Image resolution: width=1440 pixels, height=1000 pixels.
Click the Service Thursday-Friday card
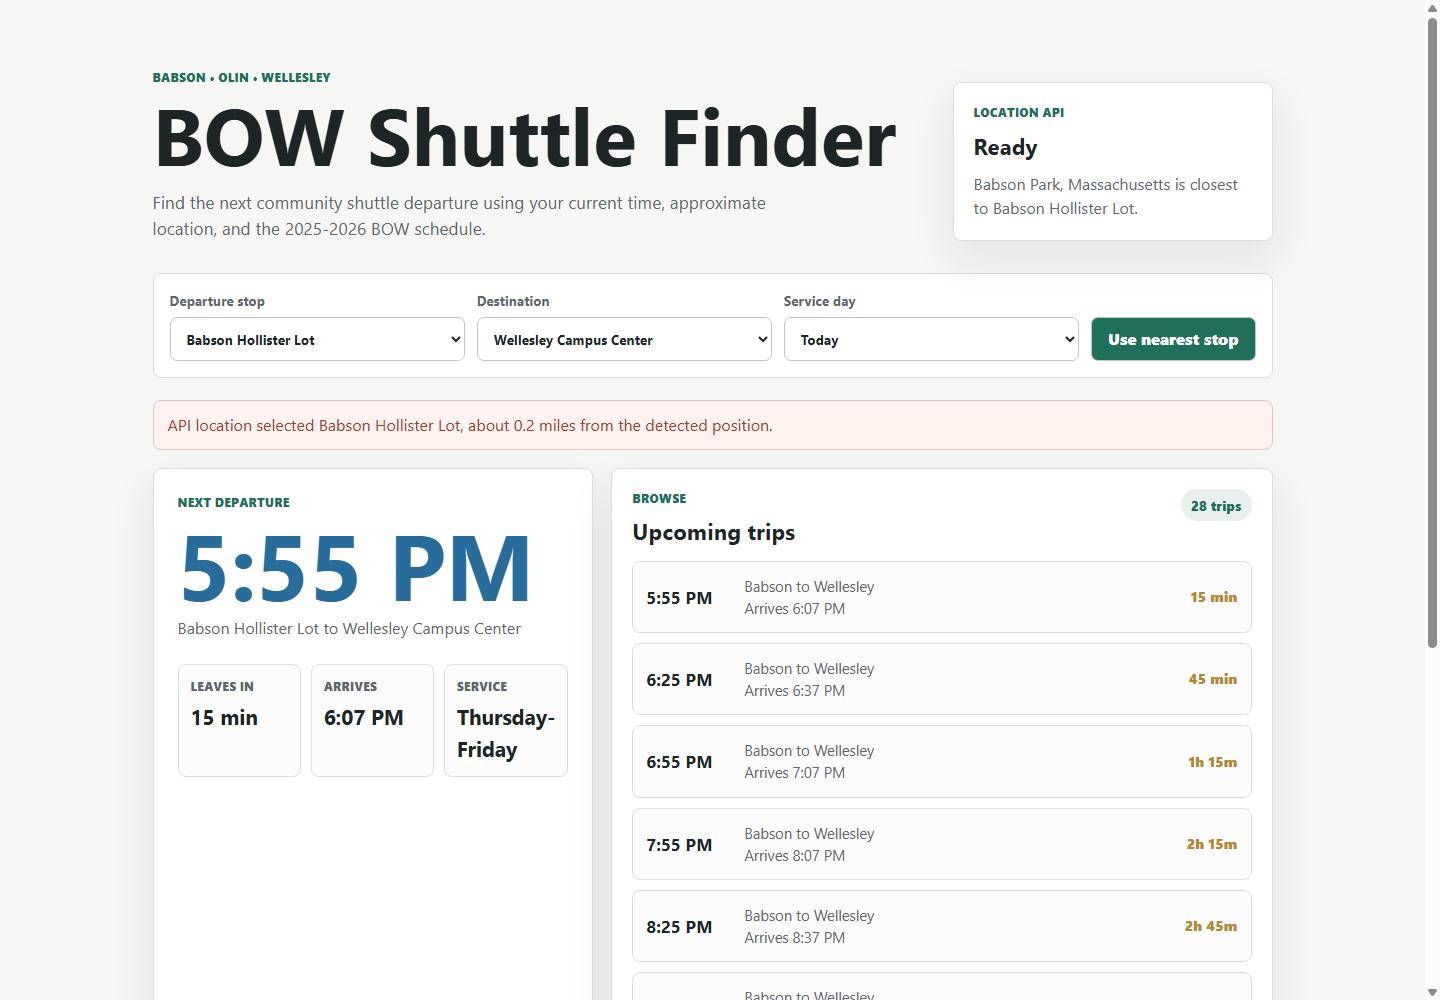pyautogui.click(x=505, y=720)
